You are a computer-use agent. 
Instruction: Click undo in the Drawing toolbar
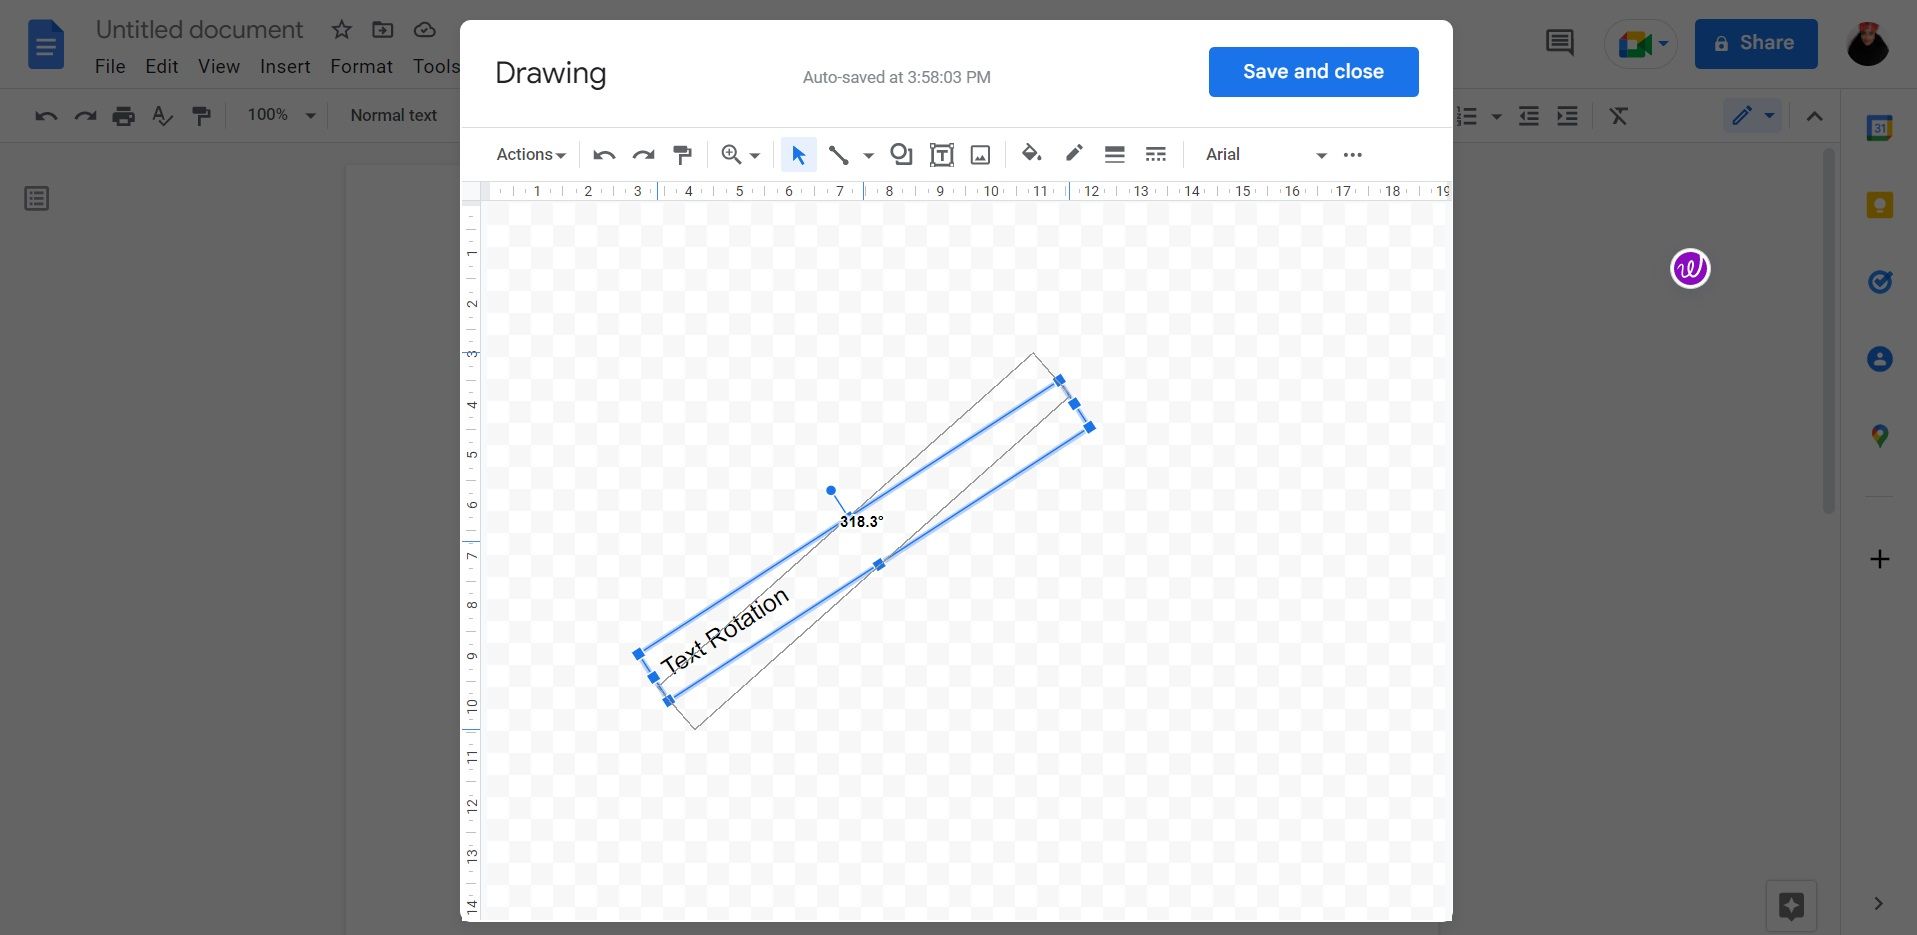(x=604, y=155)
